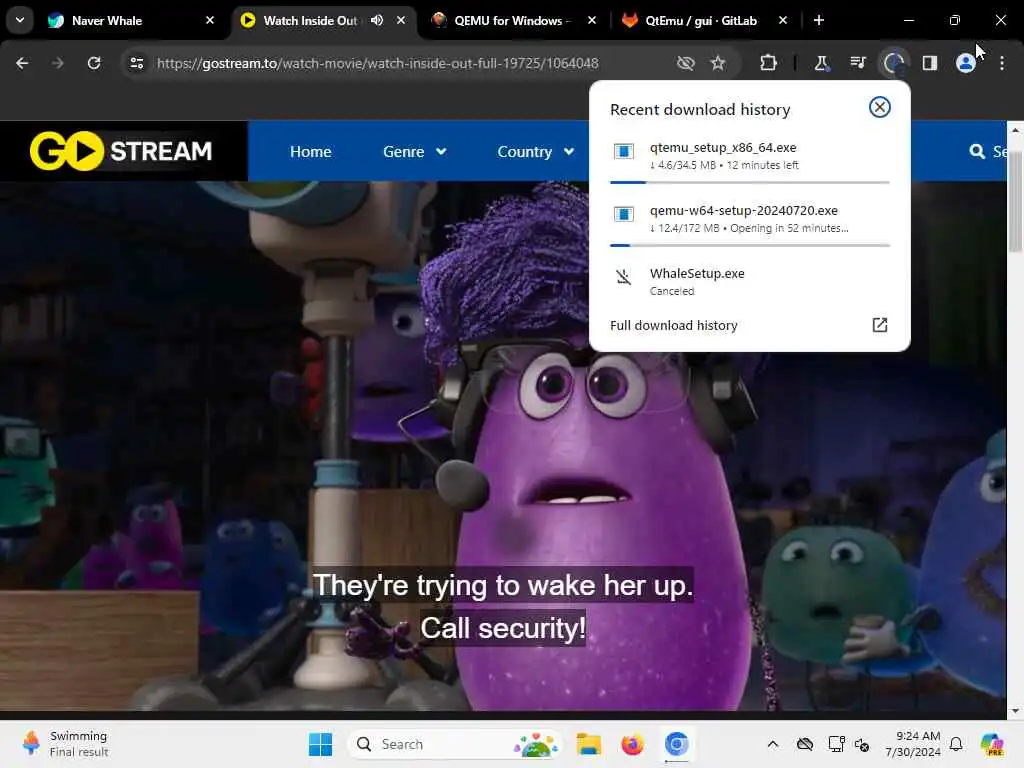This screenshot has height=768, width=1024.
Task: Switch to the Naver Whale tab
Action: pos(131,21)
